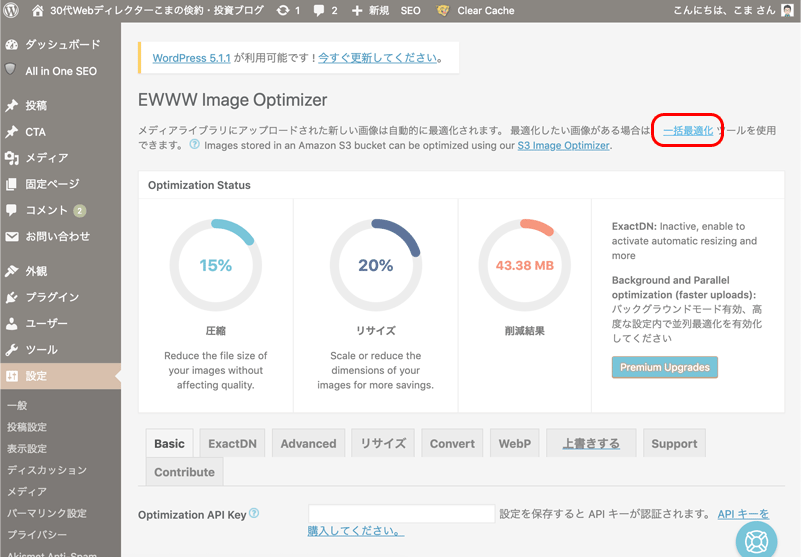Open パーマリンク設定 submenu item
The width and height of the screenshot is (801, 557).
coord(46,513)
